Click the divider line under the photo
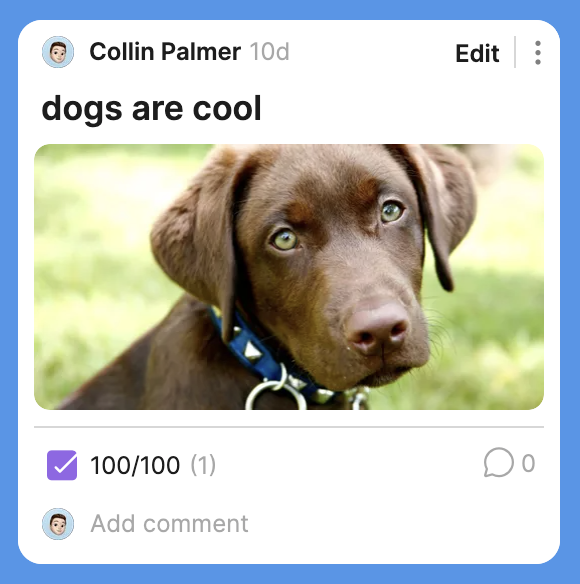580x584 pixels. click(x=289, y=427)
